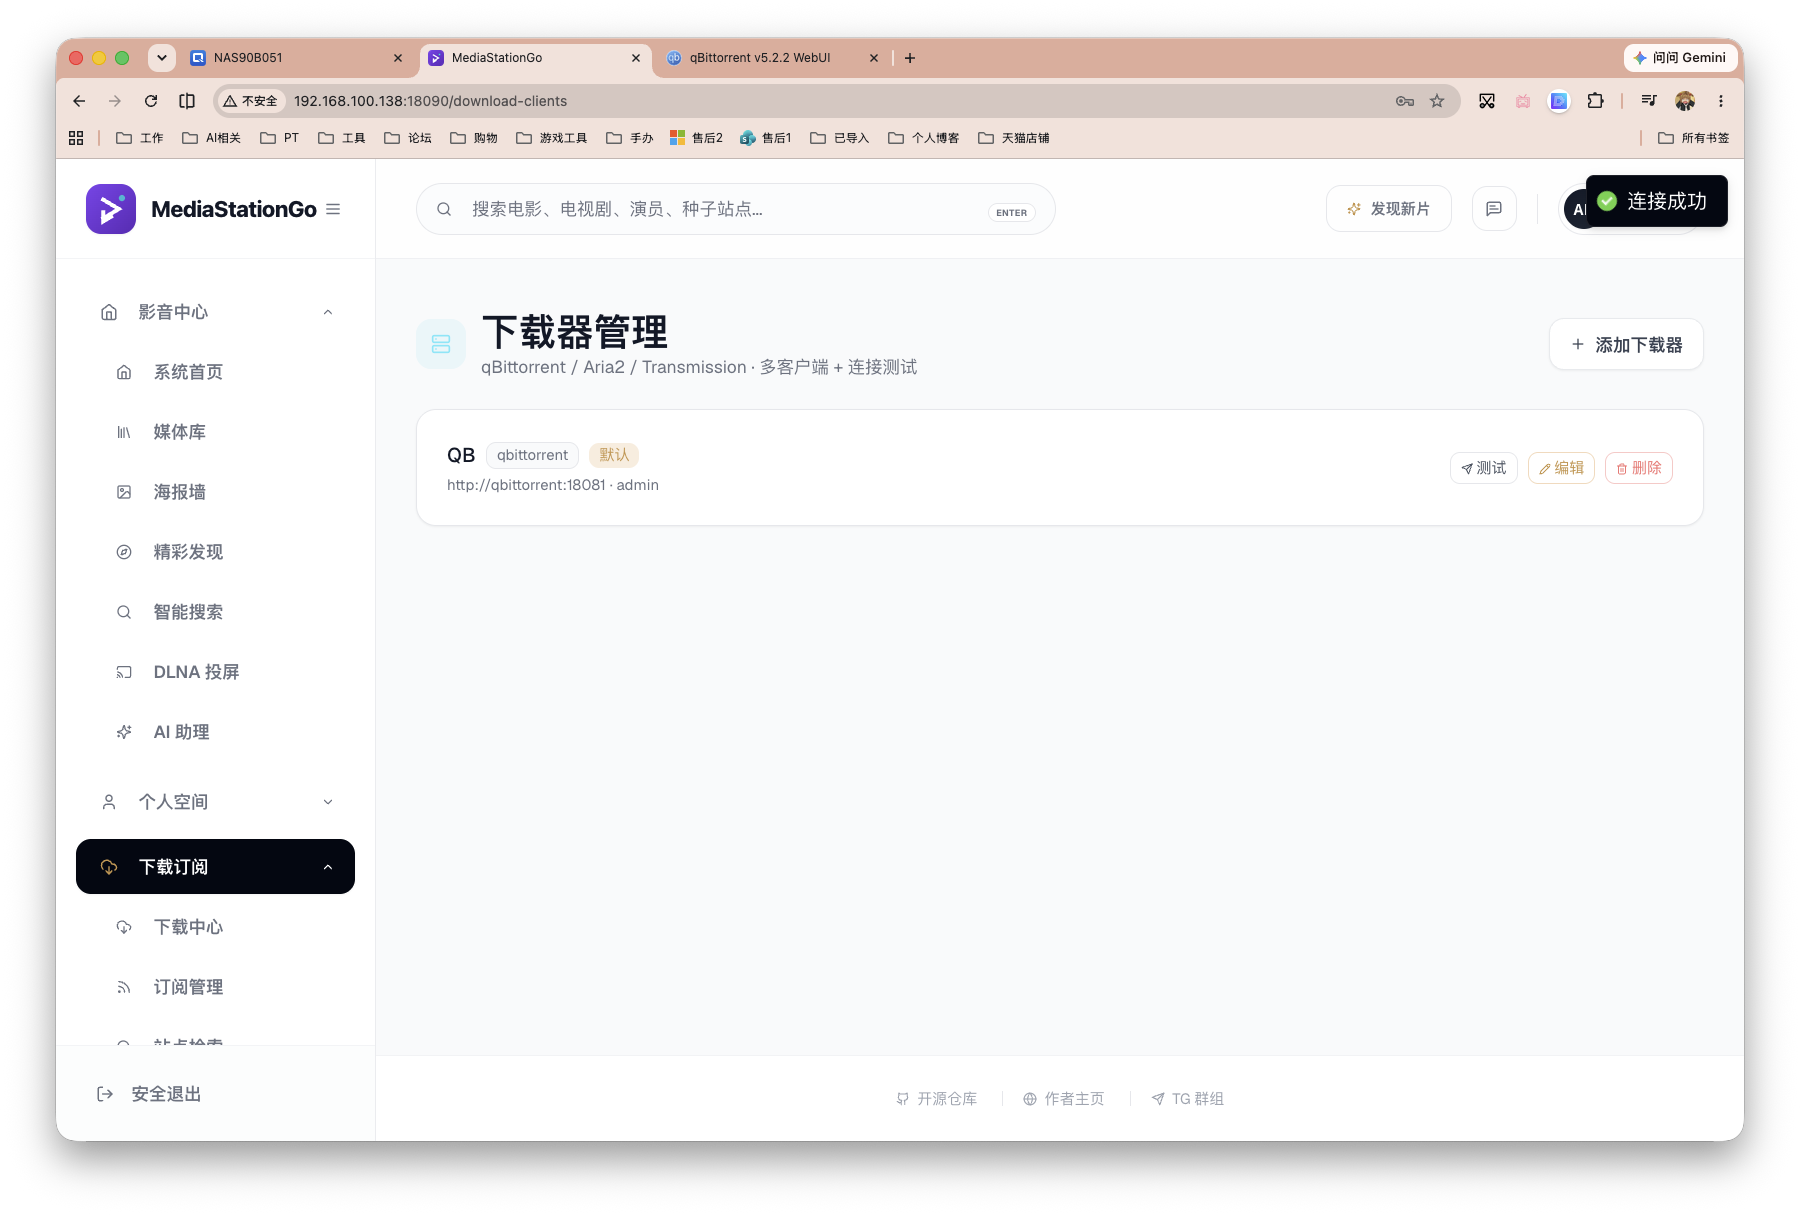Open the browser extensions puzzle icon
The image size is (1800, 1215).
point(1595,101)
